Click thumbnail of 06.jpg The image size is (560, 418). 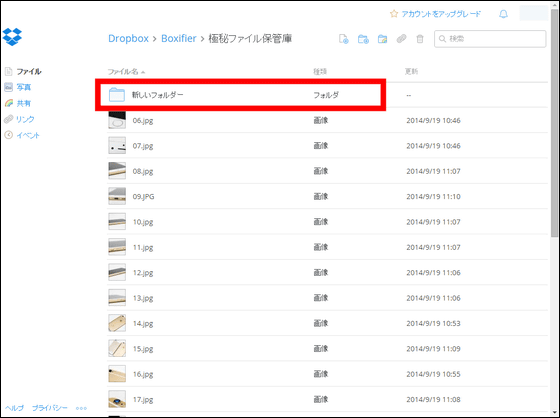(117, 120)
